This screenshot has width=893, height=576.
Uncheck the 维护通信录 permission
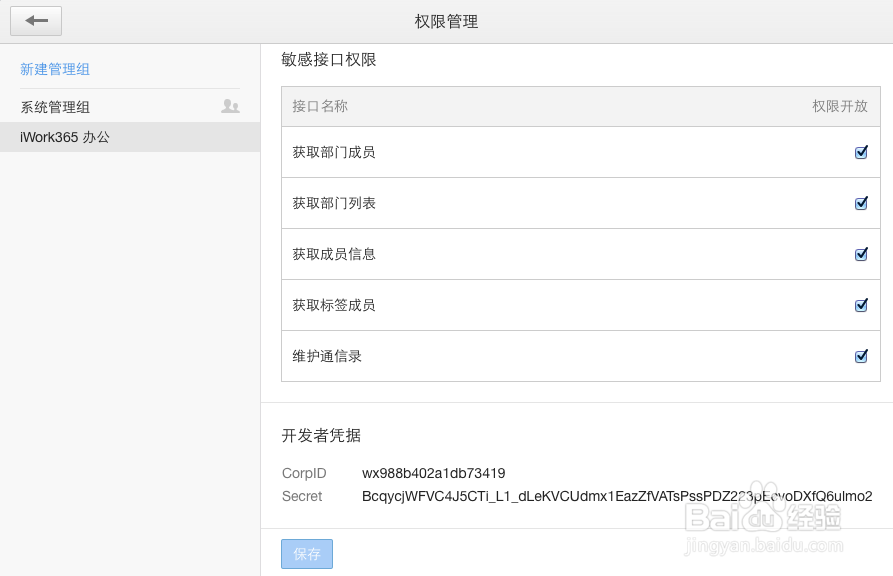861,356
